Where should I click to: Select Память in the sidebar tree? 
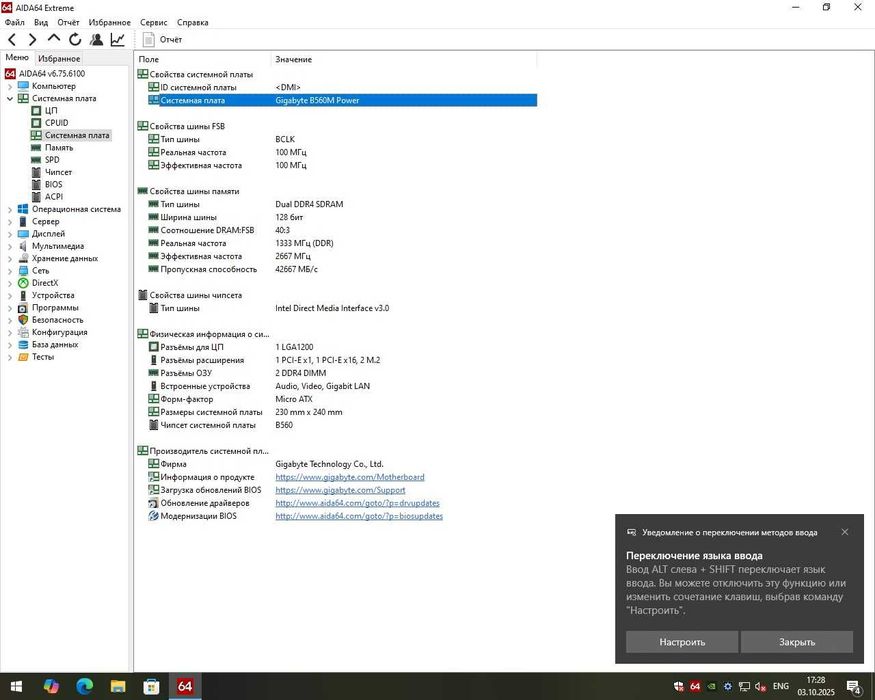pos(59,147)
